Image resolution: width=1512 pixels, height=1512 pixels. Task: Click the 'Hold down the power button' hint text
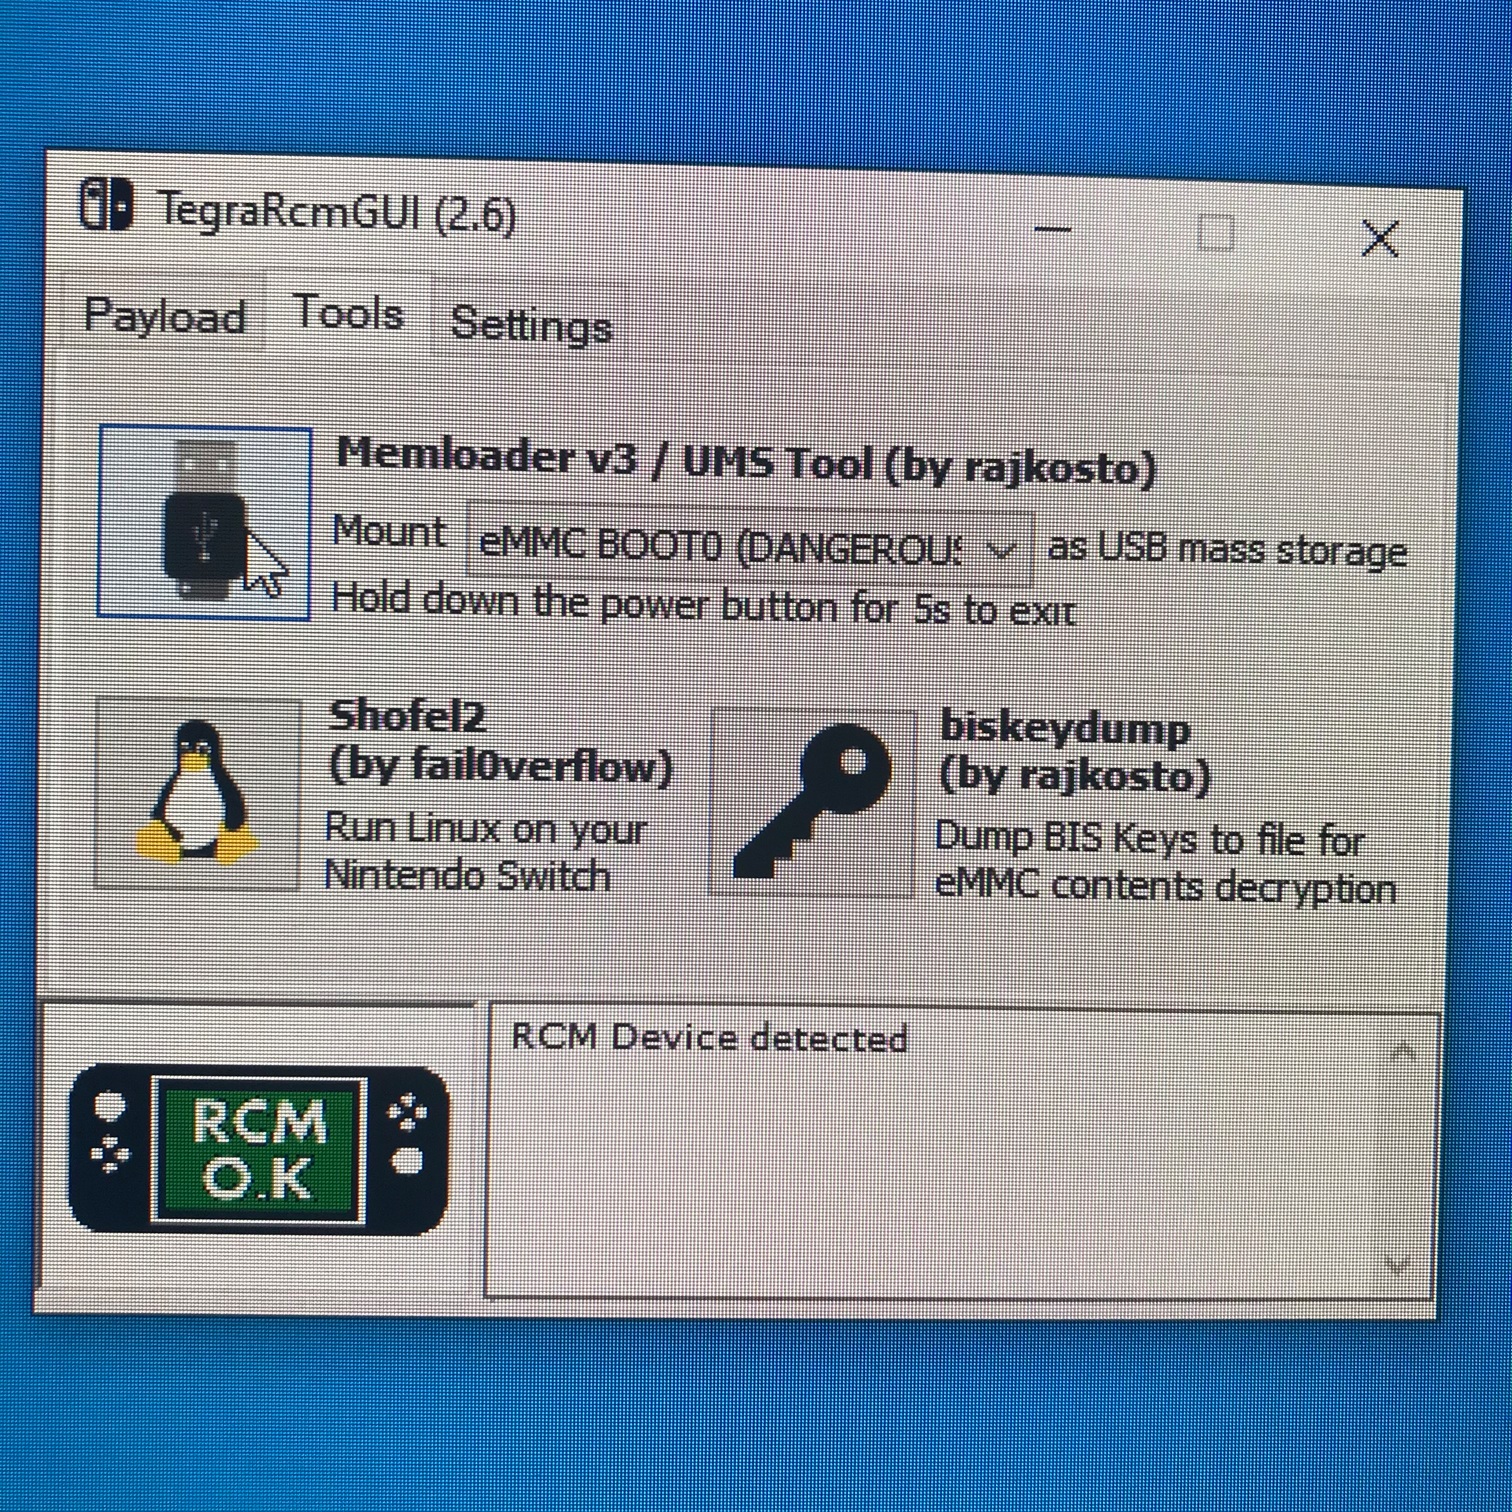coord(704,605)
